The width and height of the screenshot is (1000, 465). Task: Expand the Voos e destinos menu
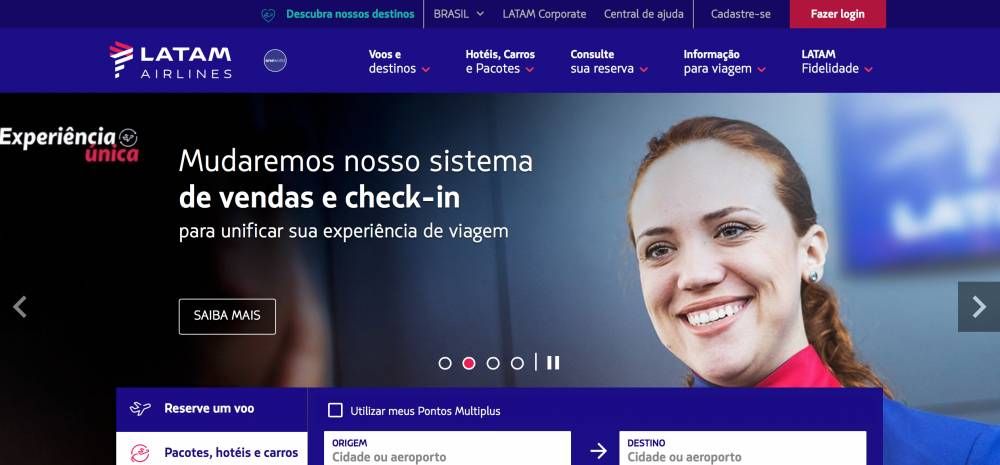399,62
